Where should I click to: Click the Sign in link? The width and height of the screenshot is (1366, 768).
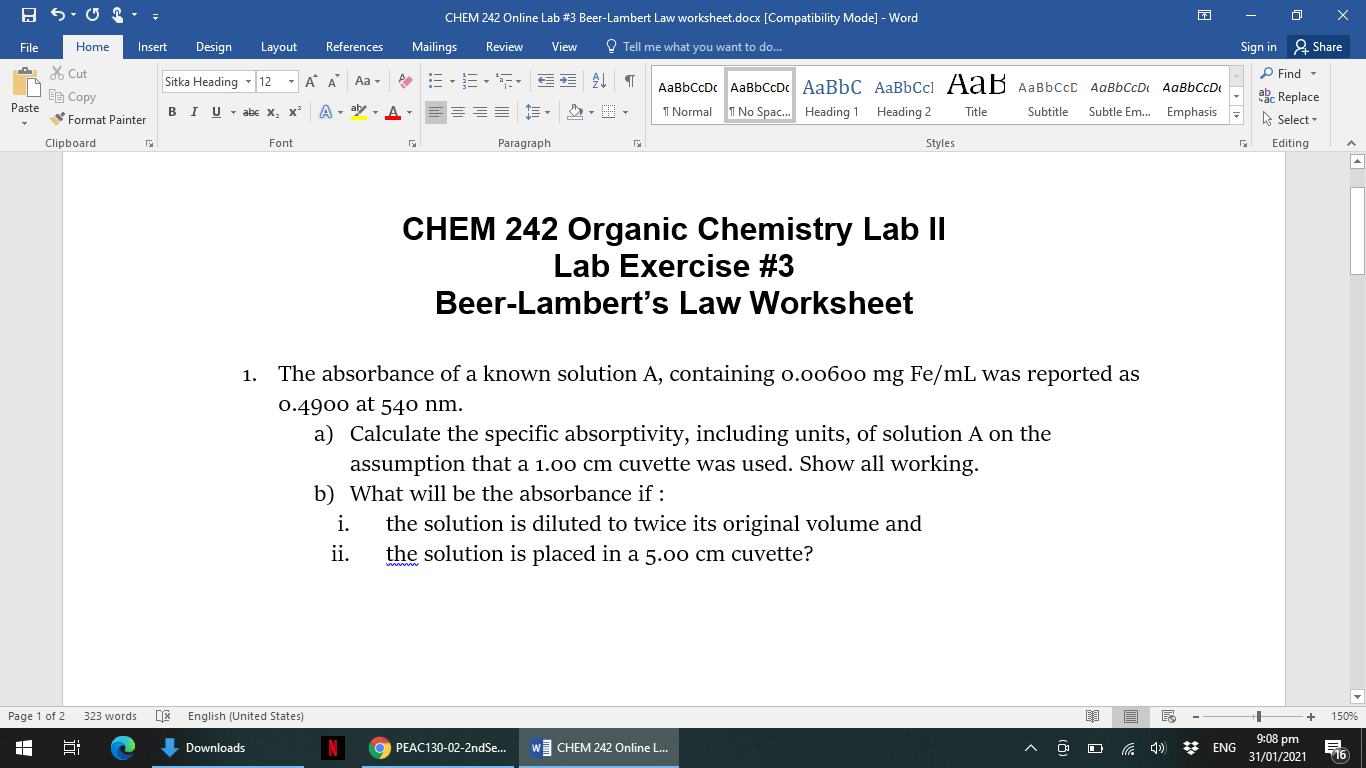pyautogui.click(x=1258, y=46)
